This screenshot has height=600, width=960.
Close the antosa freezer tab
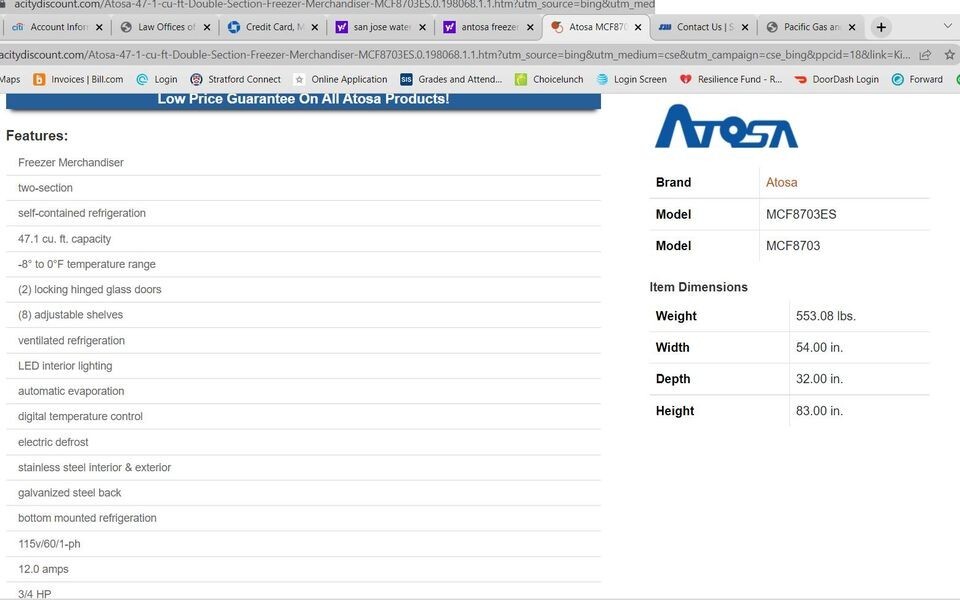click(530, 27)
